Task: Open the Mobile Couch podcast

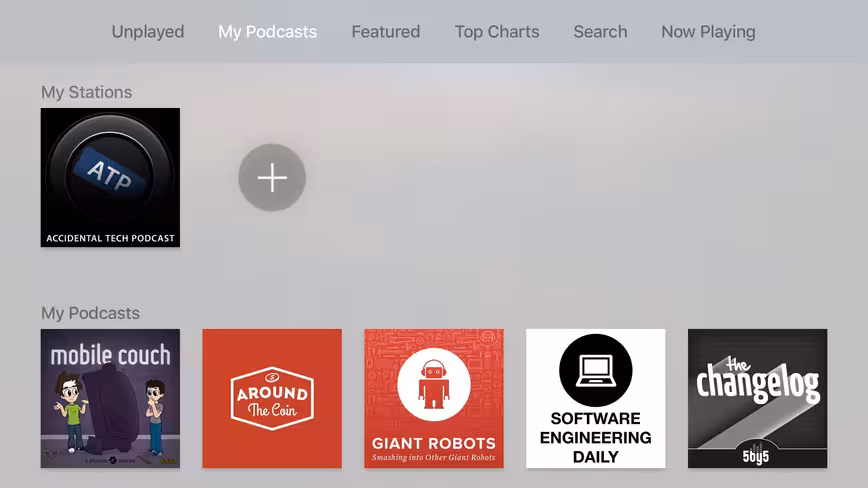Action: (x=110, y=398)
